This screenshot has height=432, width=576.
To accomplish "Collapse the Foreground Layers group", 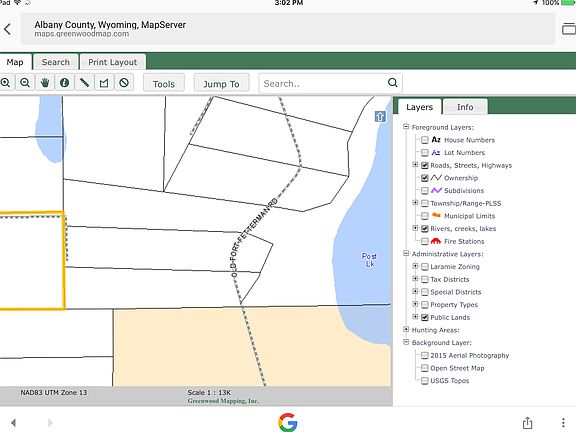I will coord(406,127).
